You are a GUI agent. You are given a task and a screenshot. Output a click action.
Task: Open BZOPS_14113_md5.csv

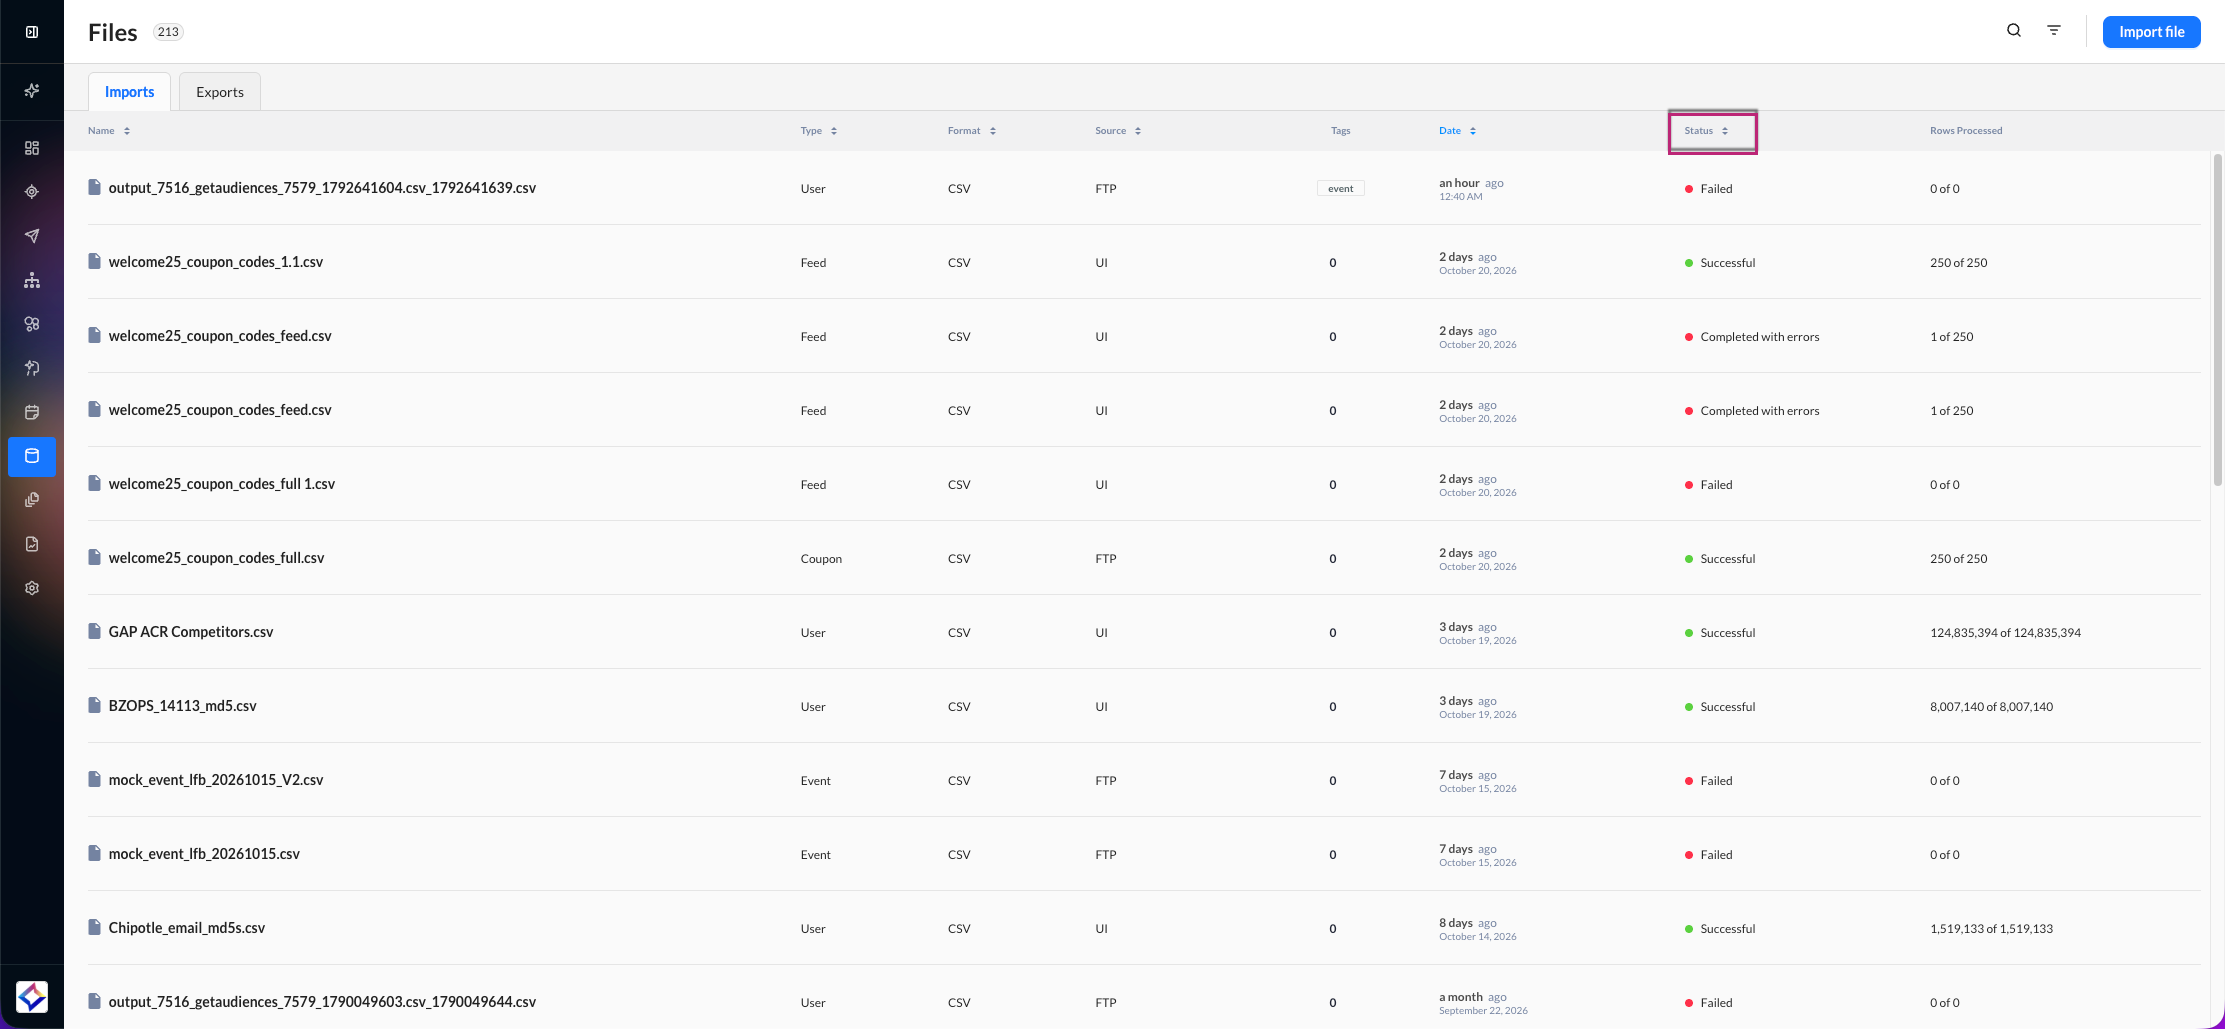[x=183, y=706]
